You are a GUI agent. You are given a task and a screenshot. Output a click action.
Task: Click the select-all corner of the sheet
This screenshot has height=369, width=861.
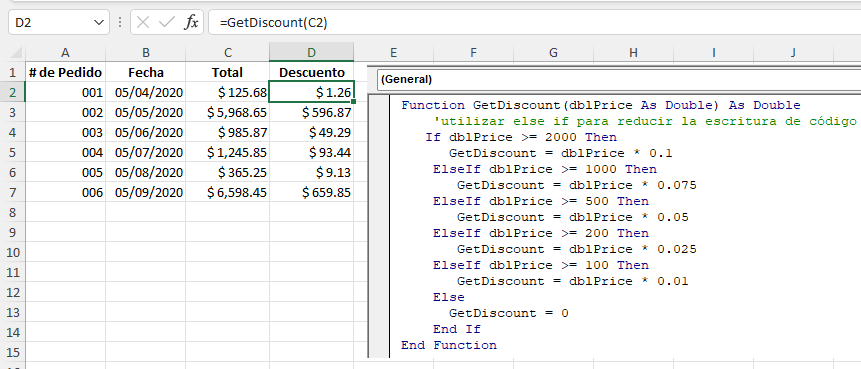click(x=16, y=53)
